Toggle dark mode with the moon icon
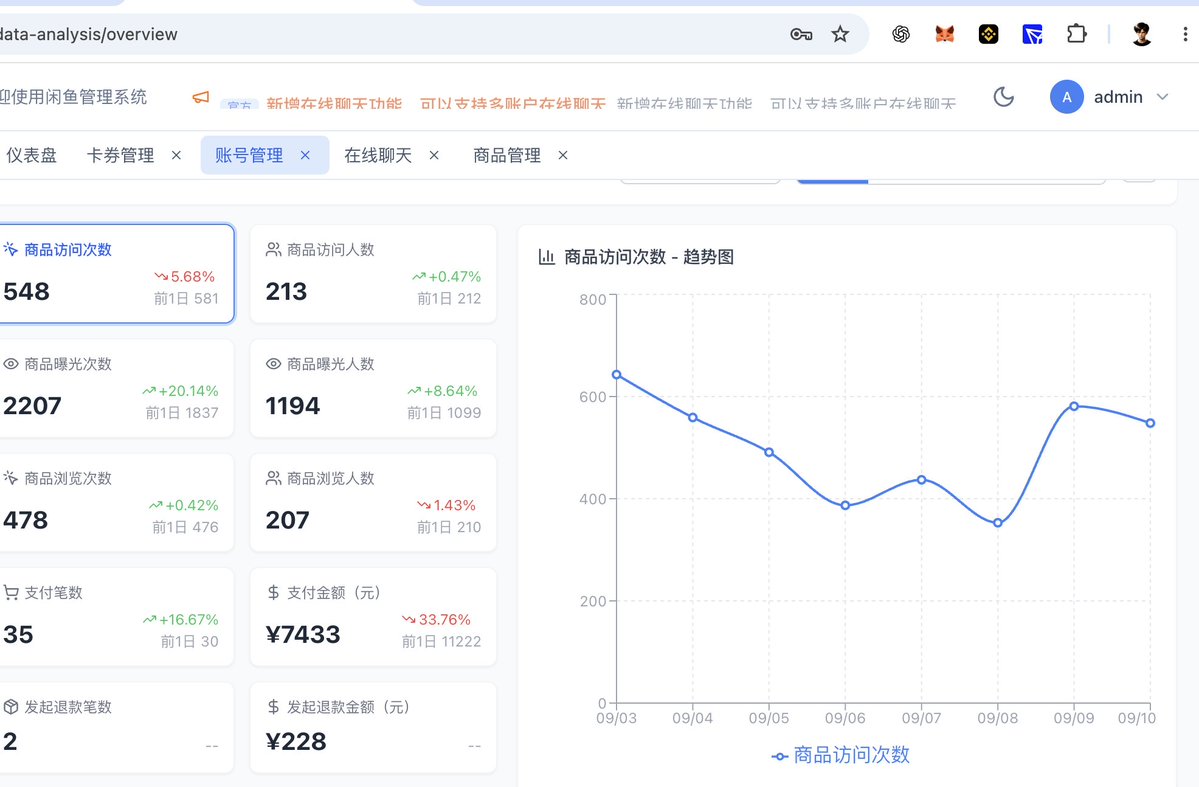This screenshot has width=1199, height=787. tap(1003, 97)
